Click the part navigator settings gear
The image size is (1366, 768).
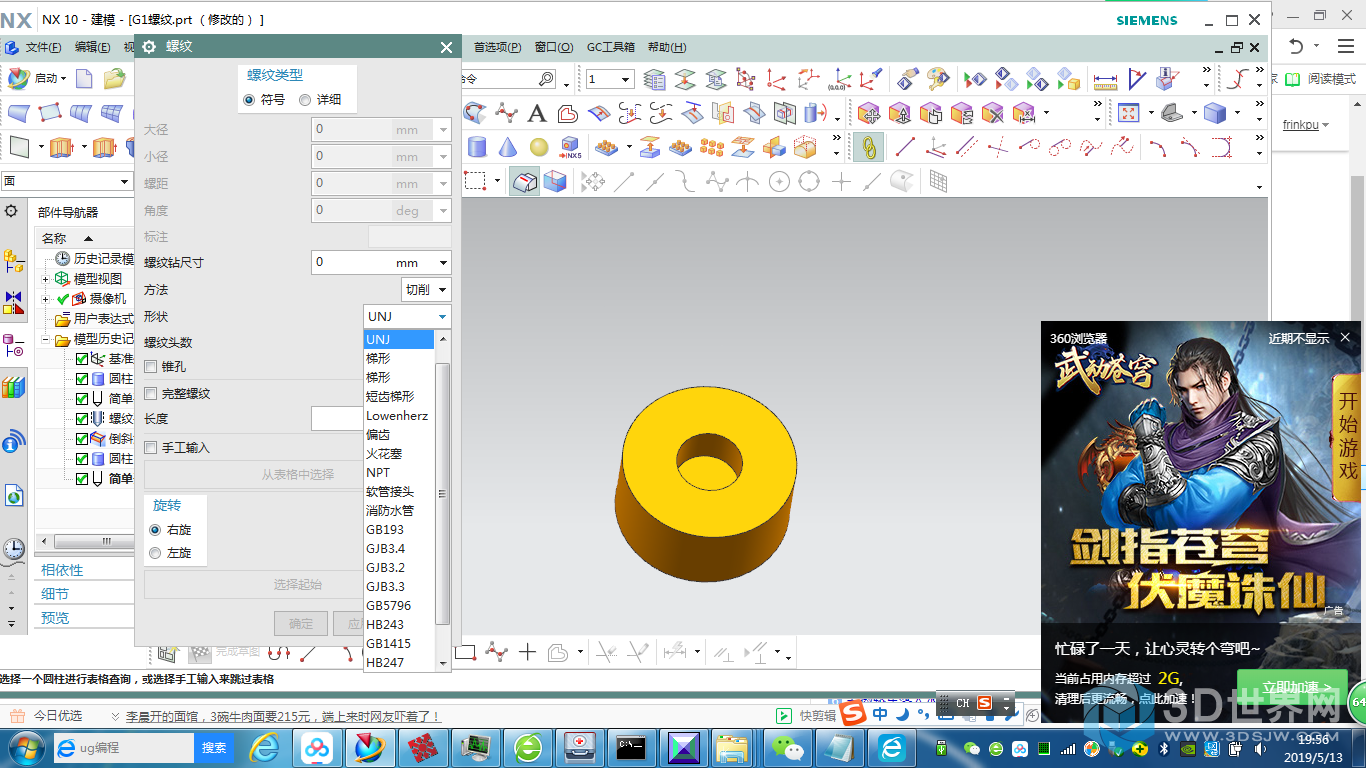pos(11,211)
